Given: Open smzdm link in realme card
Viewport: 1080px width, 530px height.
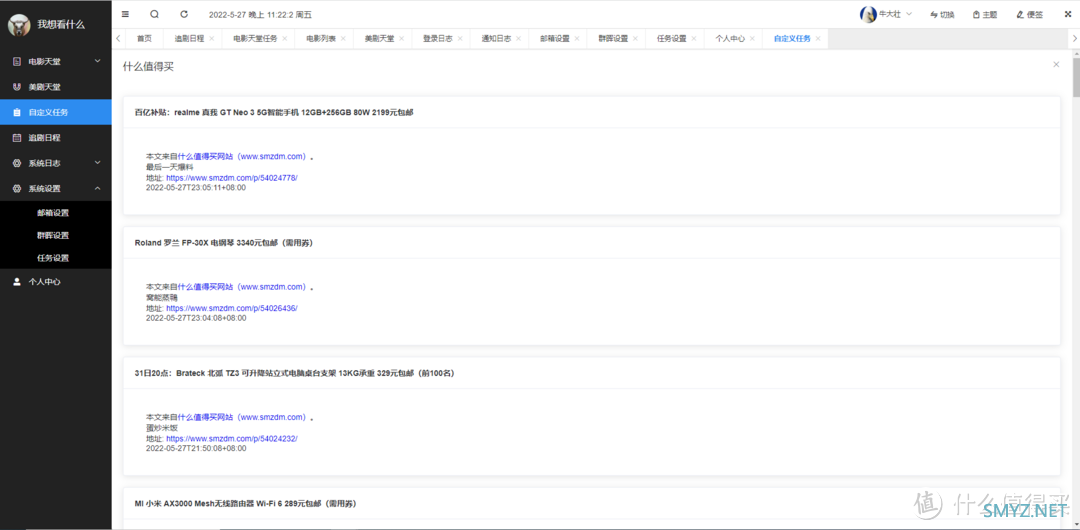Looking at the screenshot, I should pyautogui.click(x=242, y=156).
